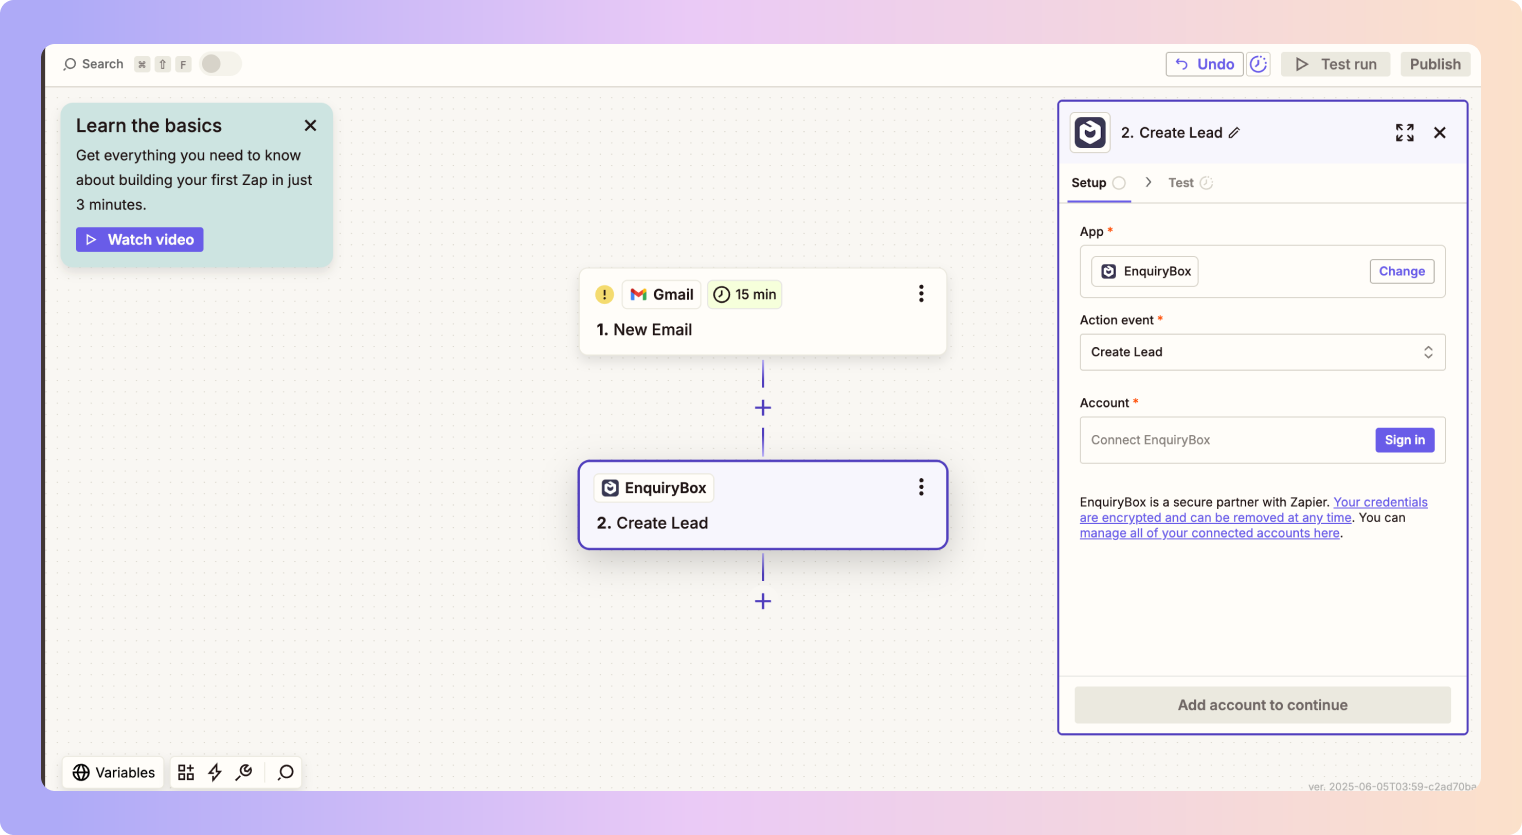Open the three-dot menu on New Email step

coord(921,294)
